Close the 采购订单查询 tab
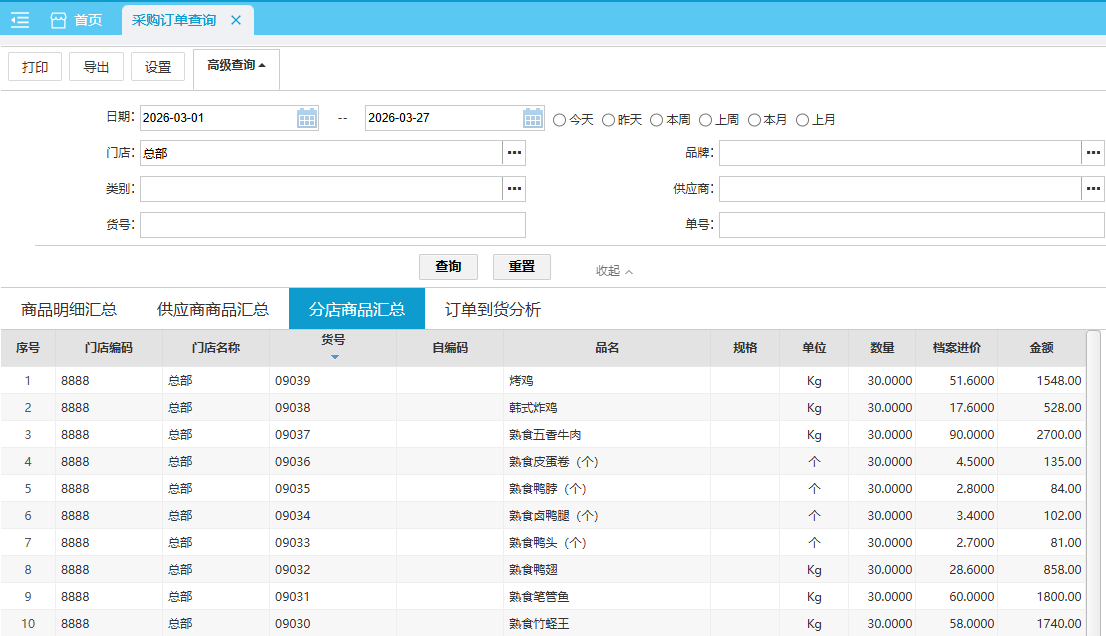The image size is (1106, 636). pos(236,20)
